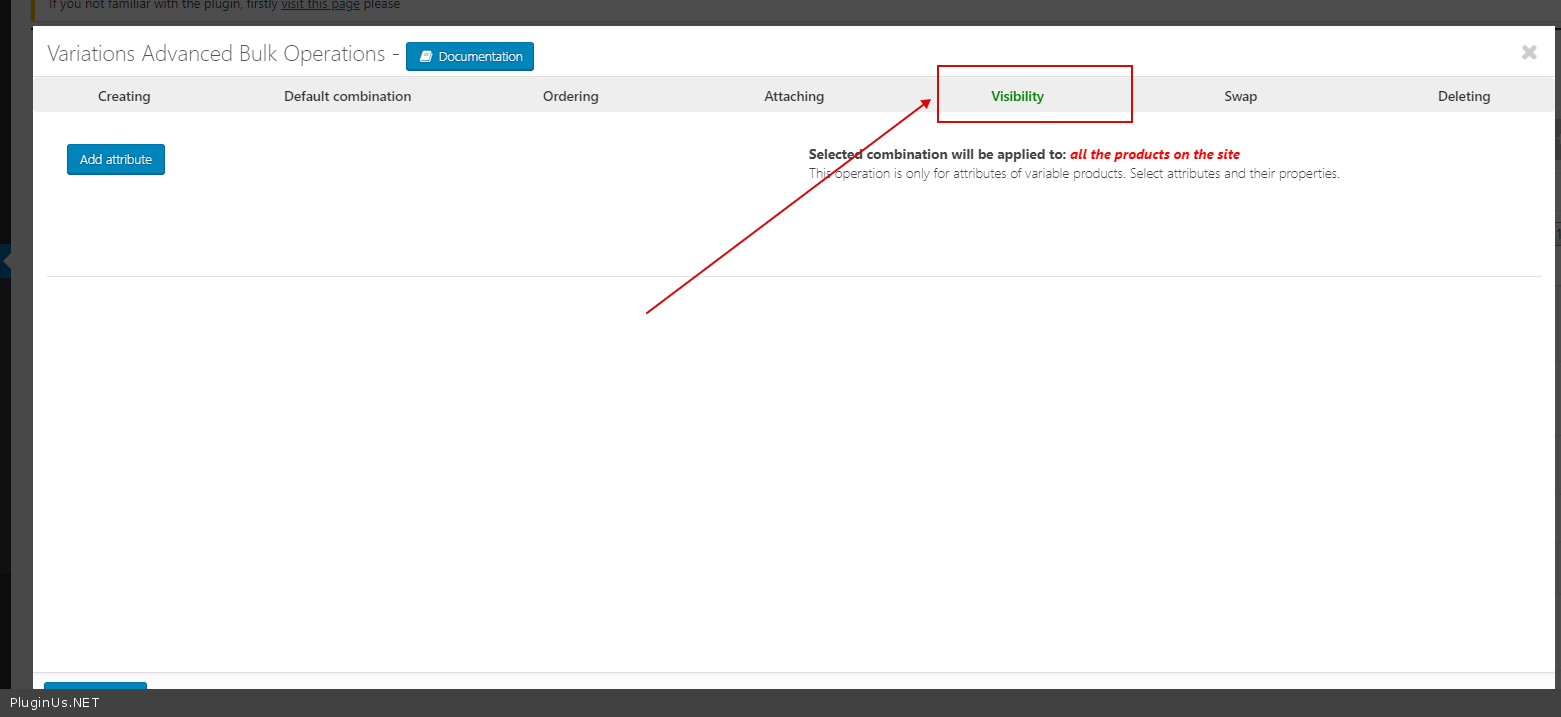
Task: Click 'Variations Advanced Bulk Operations' title
Action: click(216, 54)
